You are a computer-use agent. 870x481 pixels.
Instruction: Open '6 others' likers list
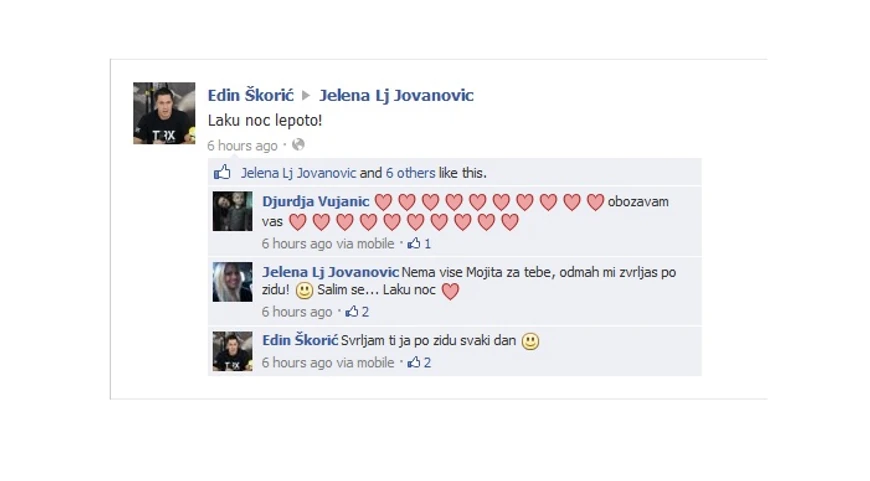coord(410,173)
